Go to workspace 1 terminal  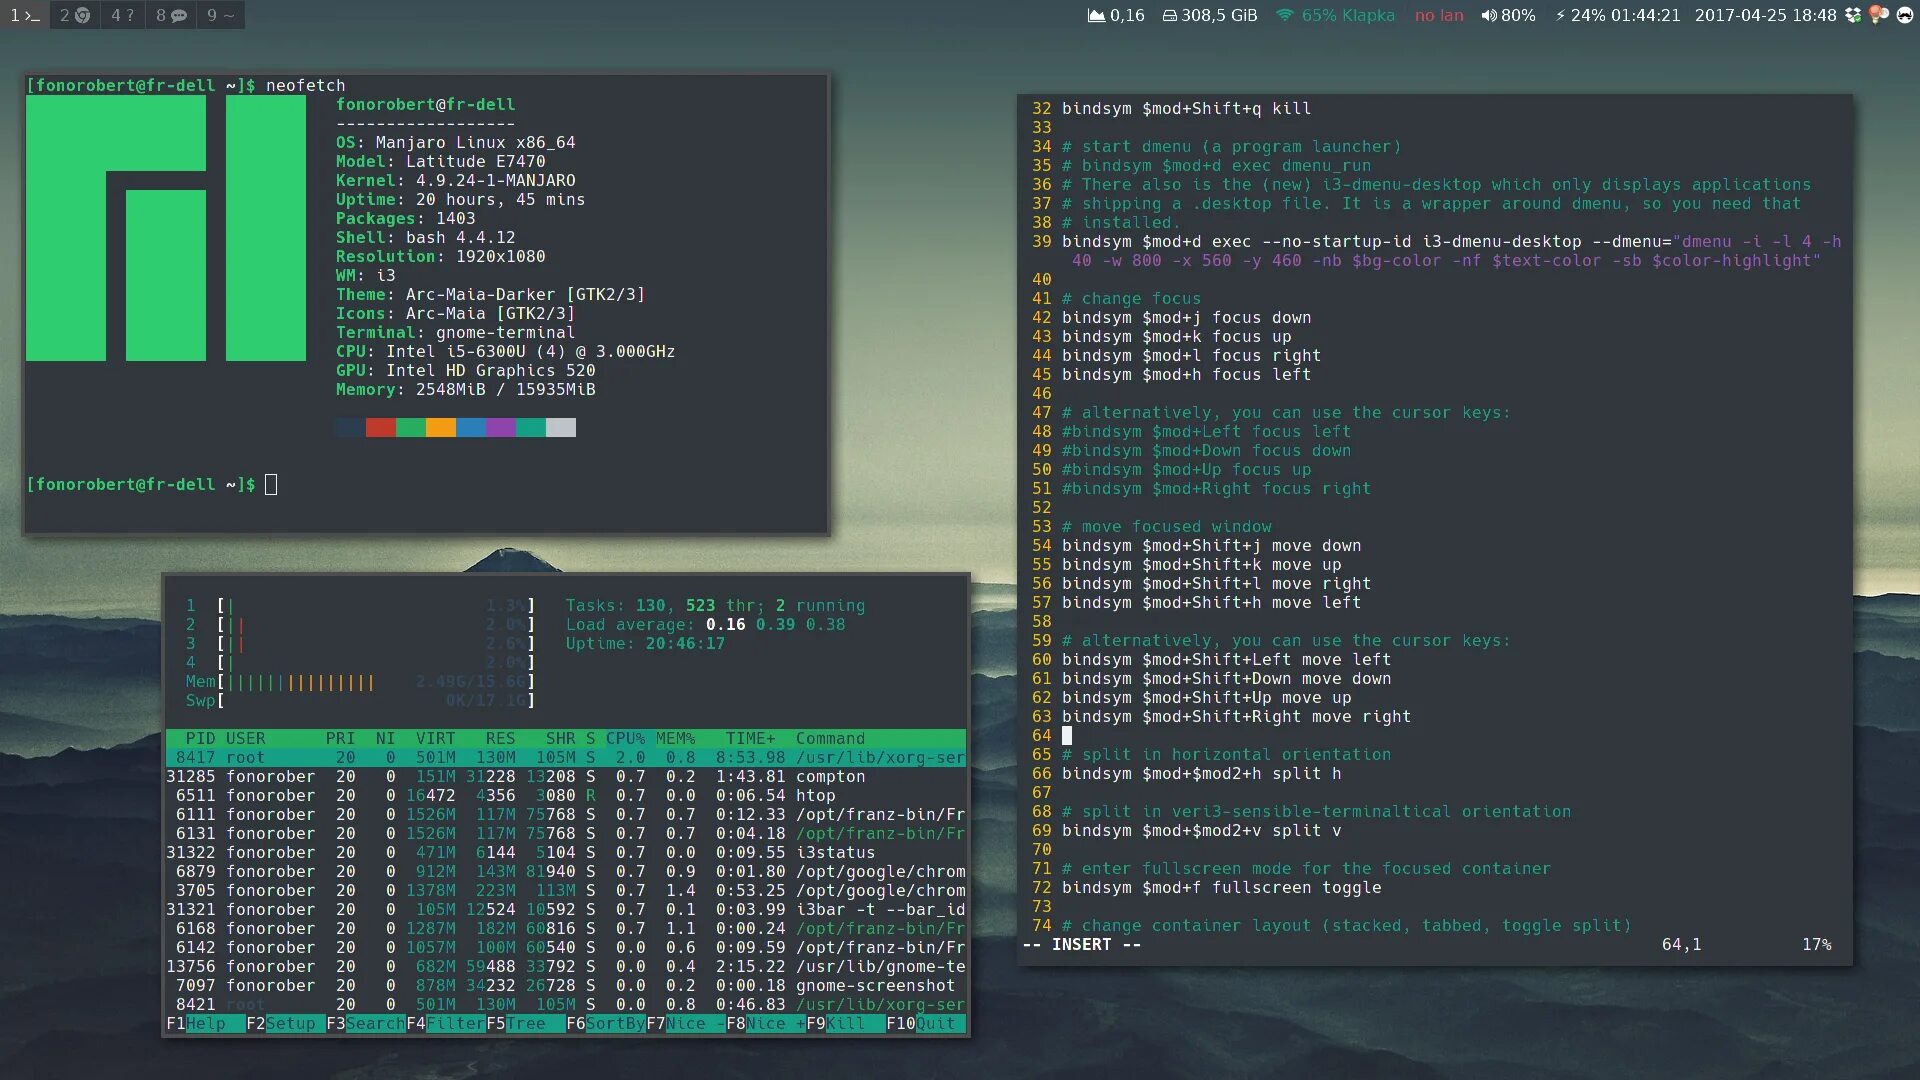point(25,15)
